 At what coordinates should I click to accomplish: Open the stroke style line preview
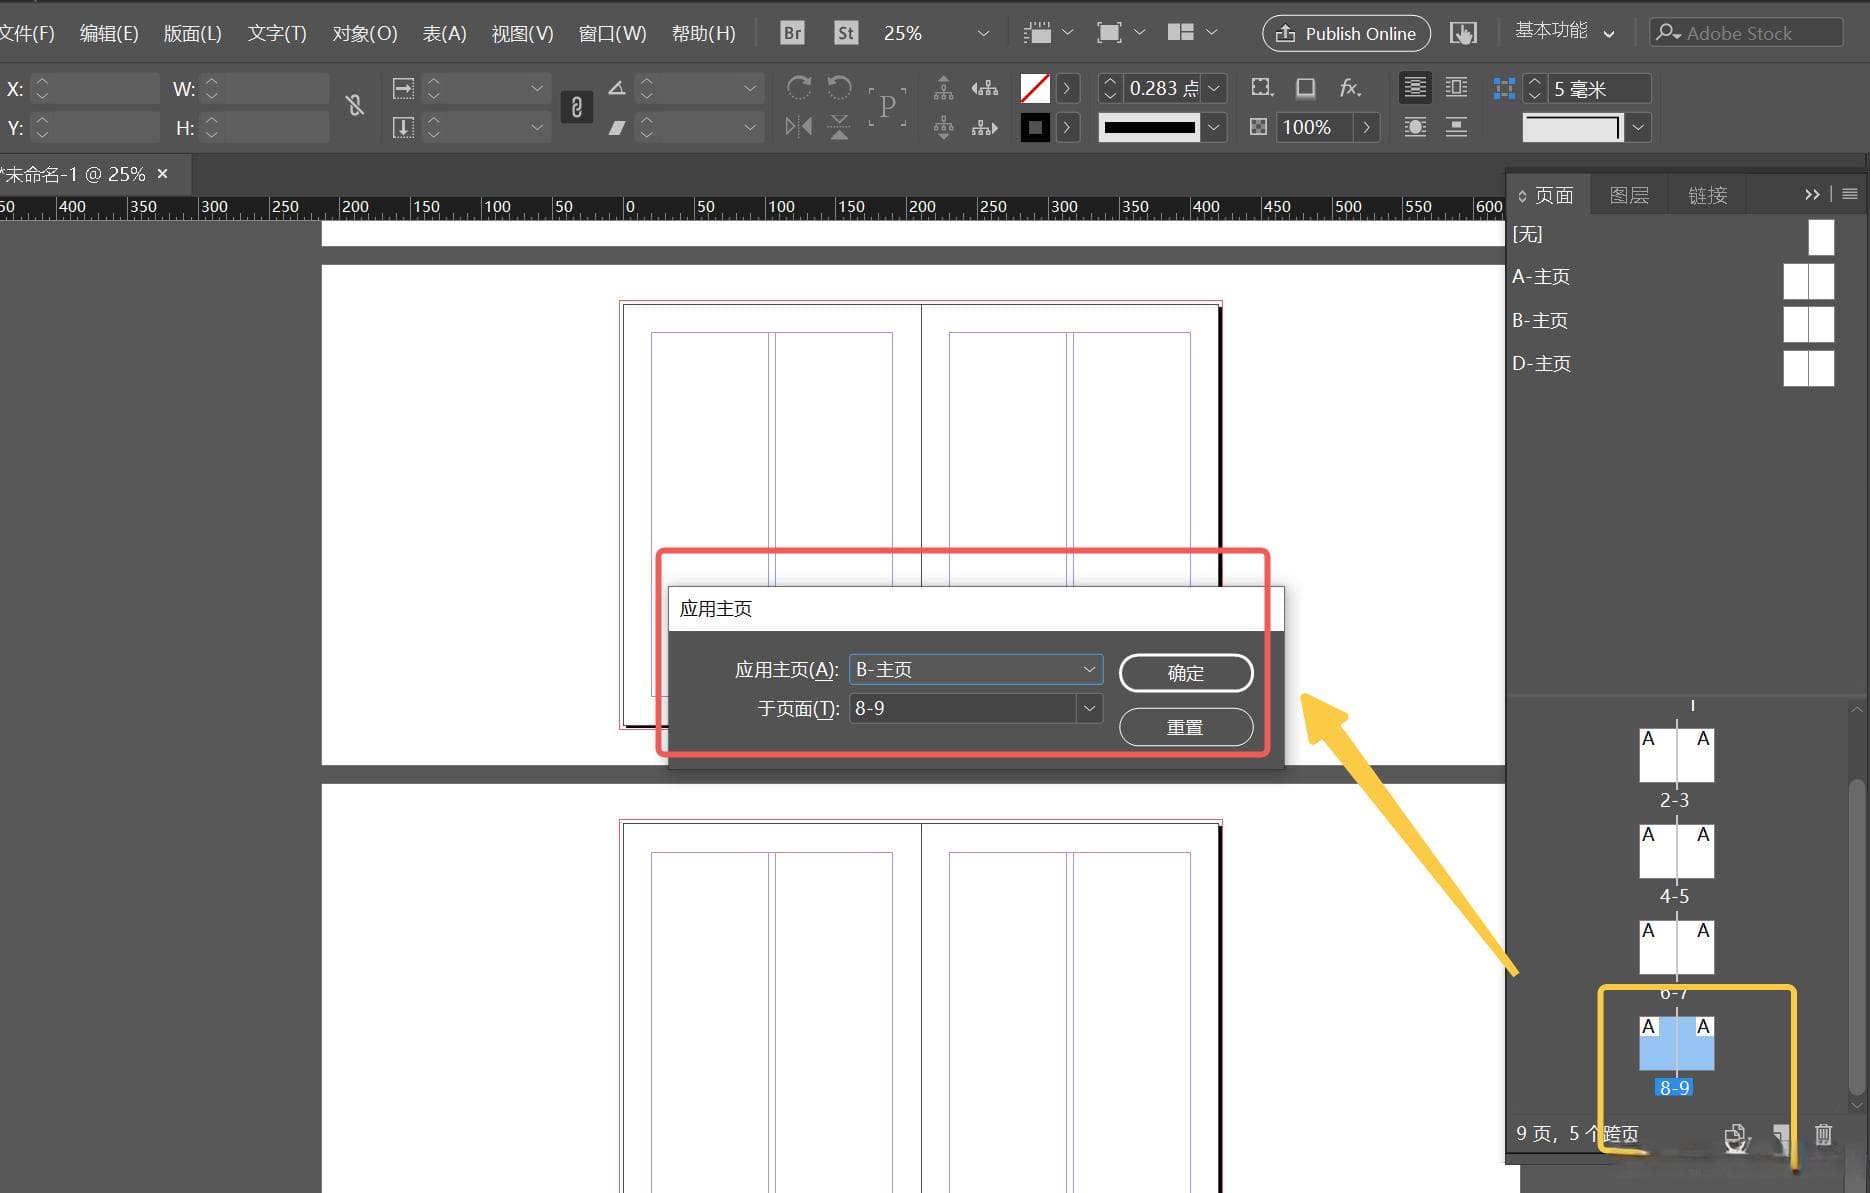click(1149, 127)
